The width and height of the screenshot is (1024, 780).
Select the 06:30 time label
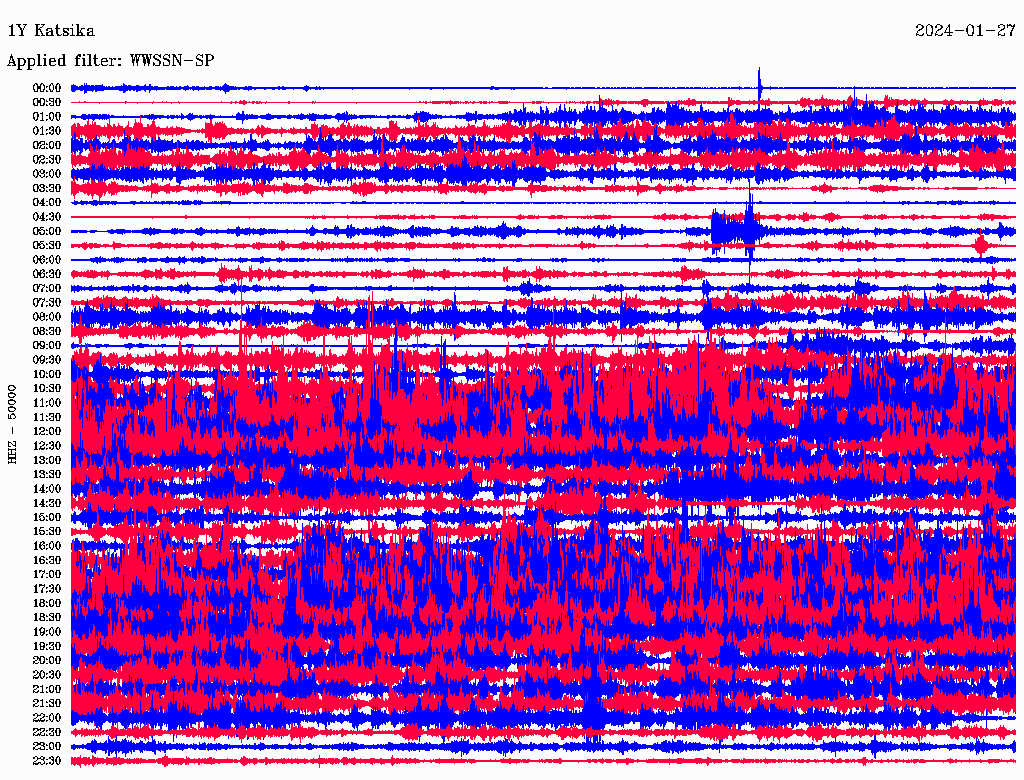[47, 274]
